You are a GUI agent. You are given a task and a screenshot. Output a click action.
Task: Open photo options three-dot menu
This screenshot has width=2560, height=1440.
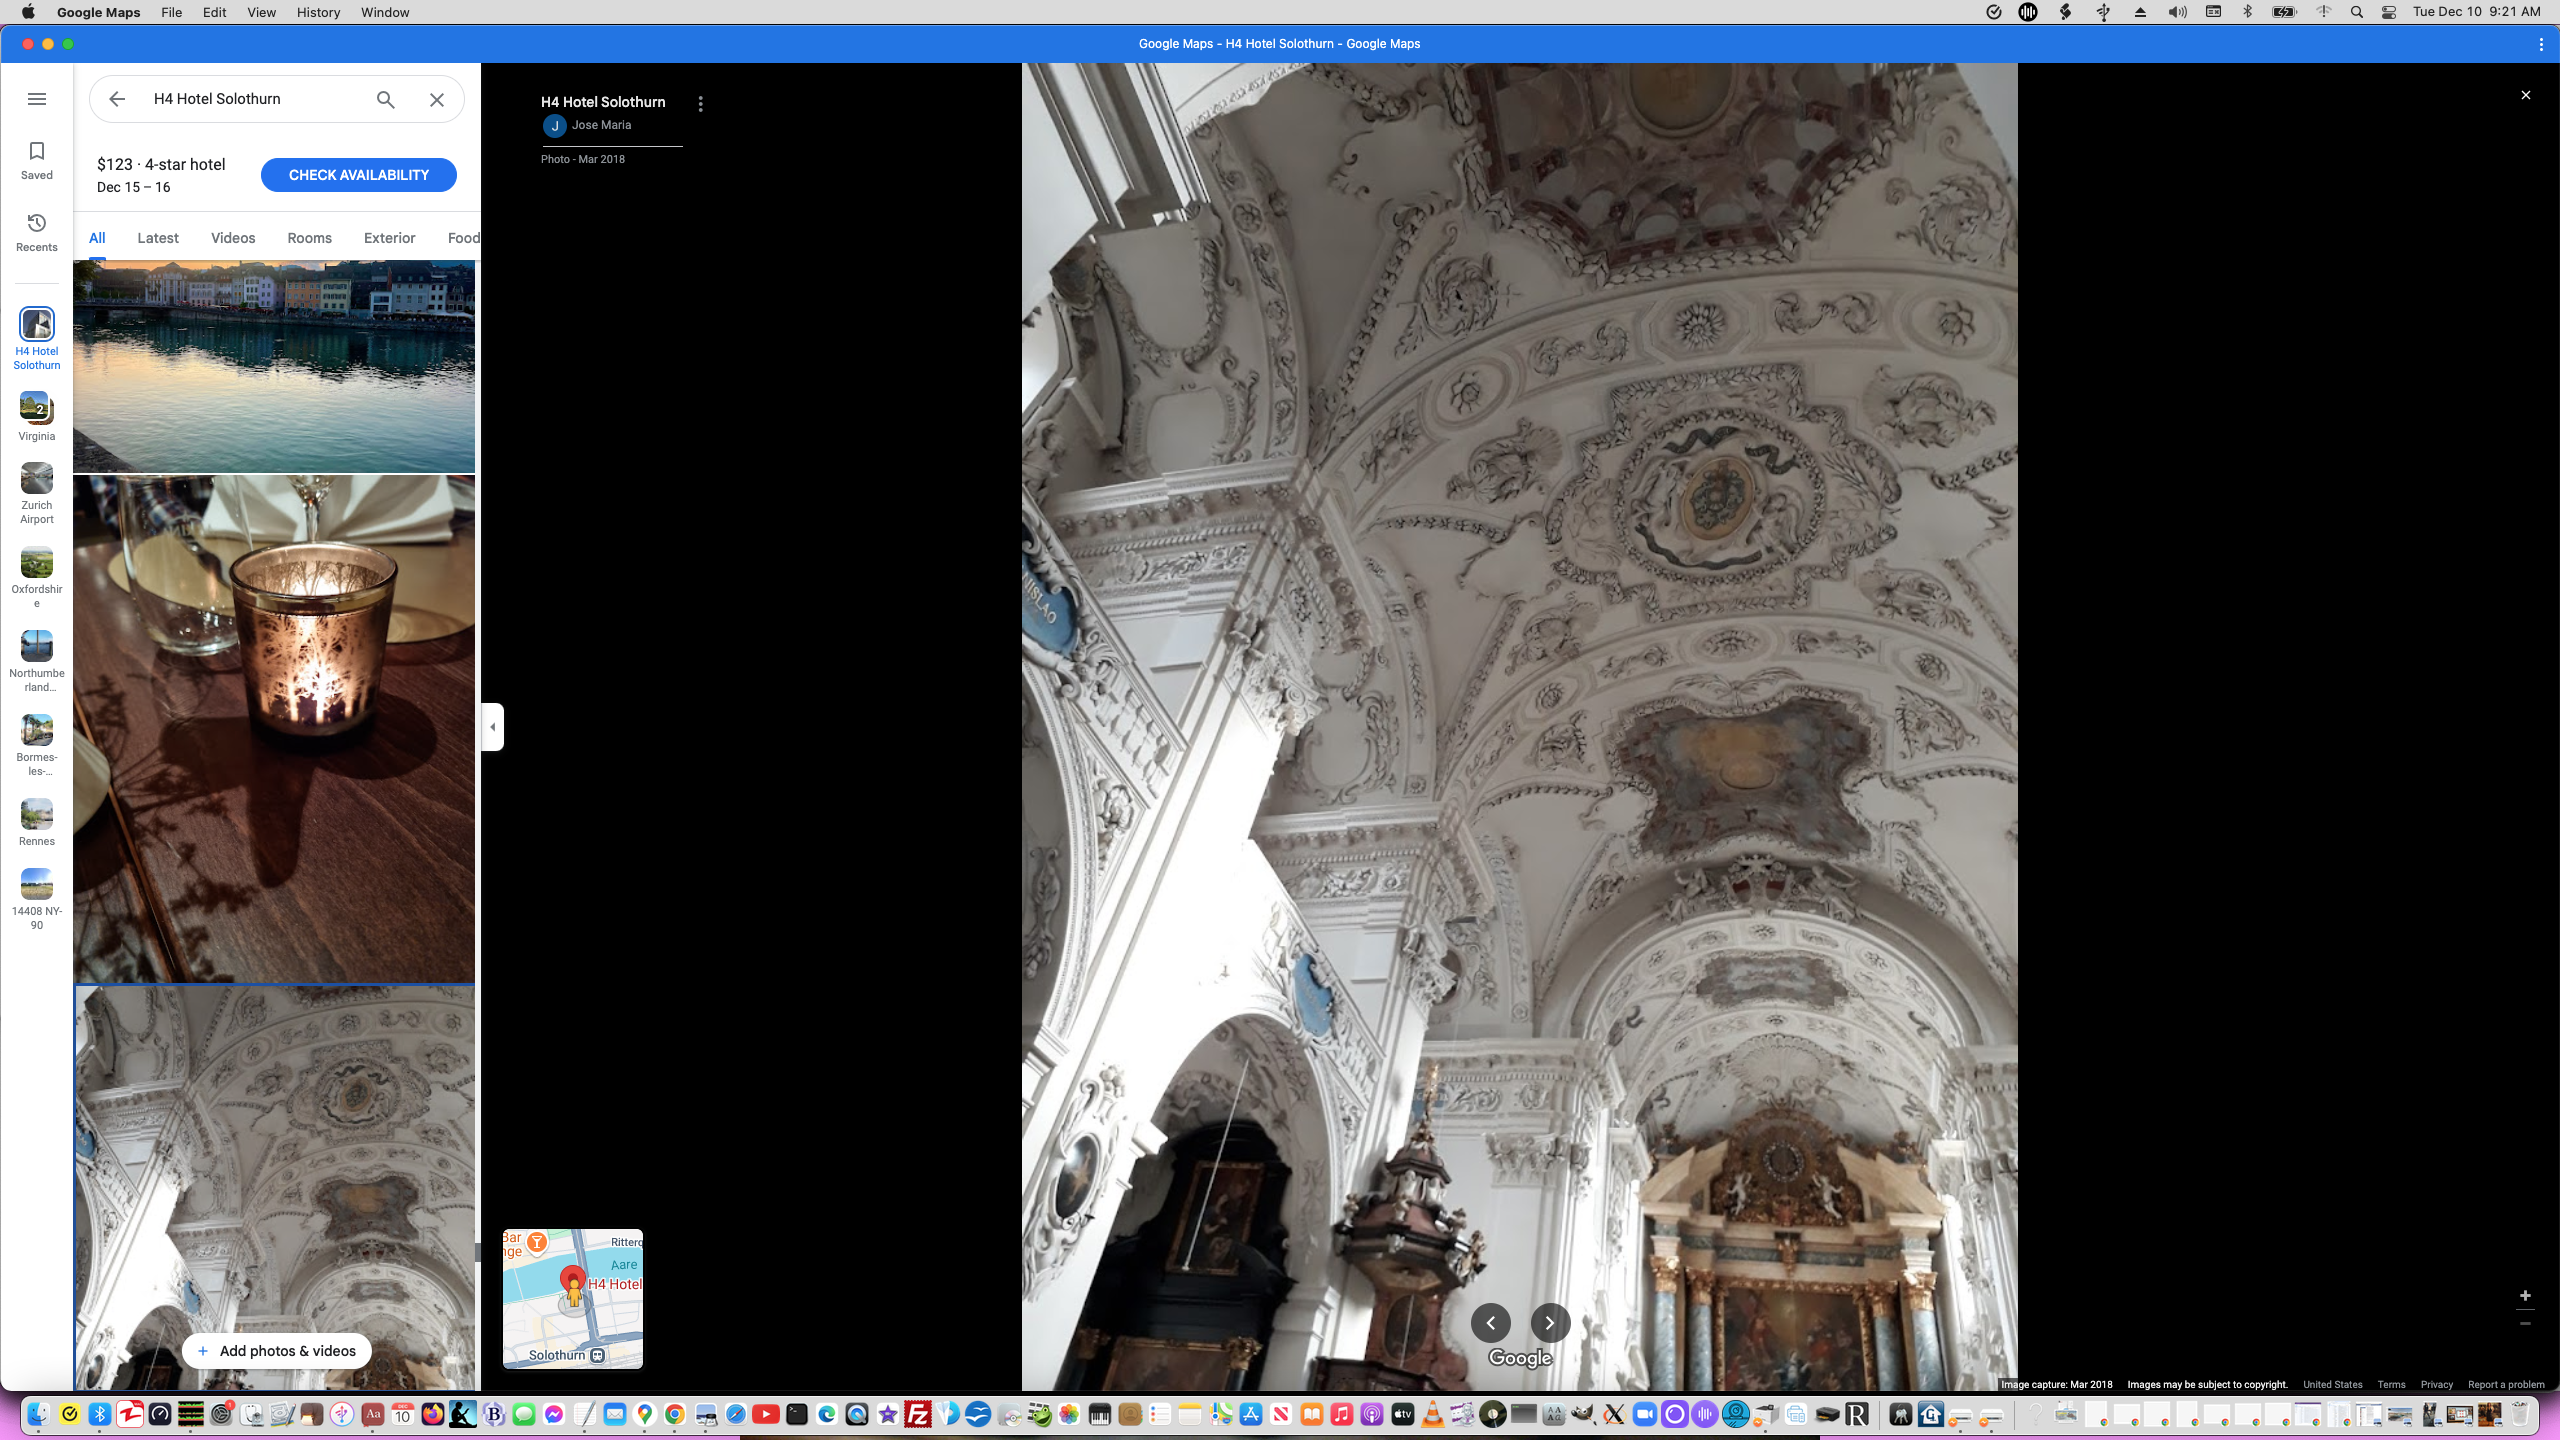(x=701, y=104)
